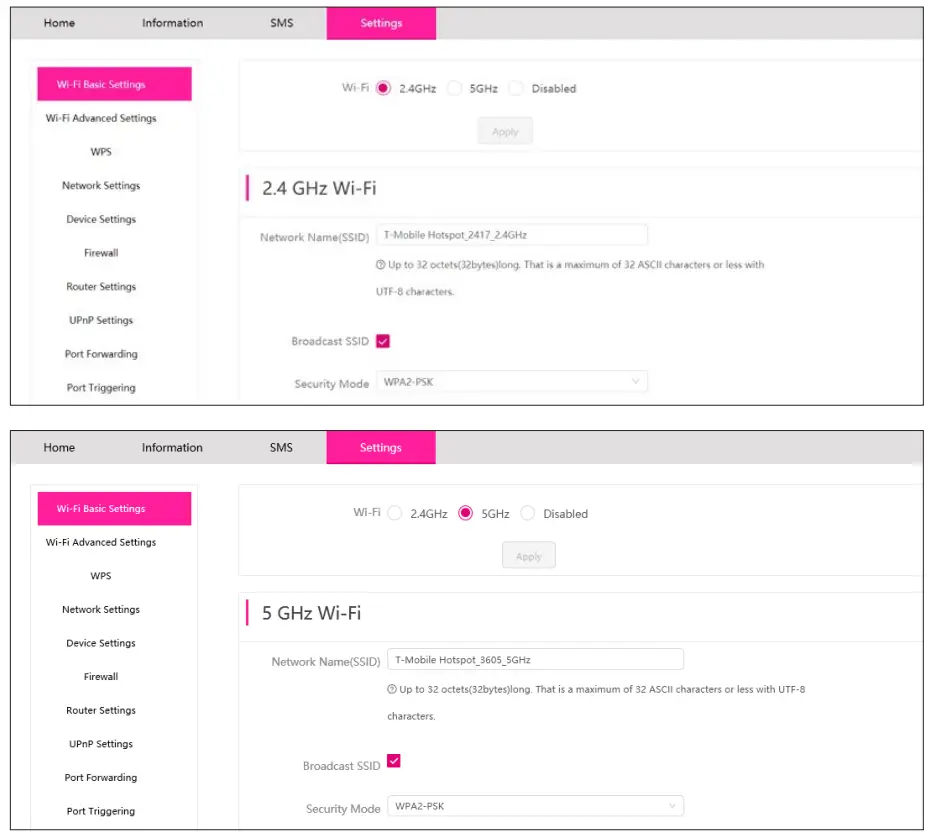This screenshot has height=838, width=933.
Task: Open the WPS settings page
Action: [100, 151]
